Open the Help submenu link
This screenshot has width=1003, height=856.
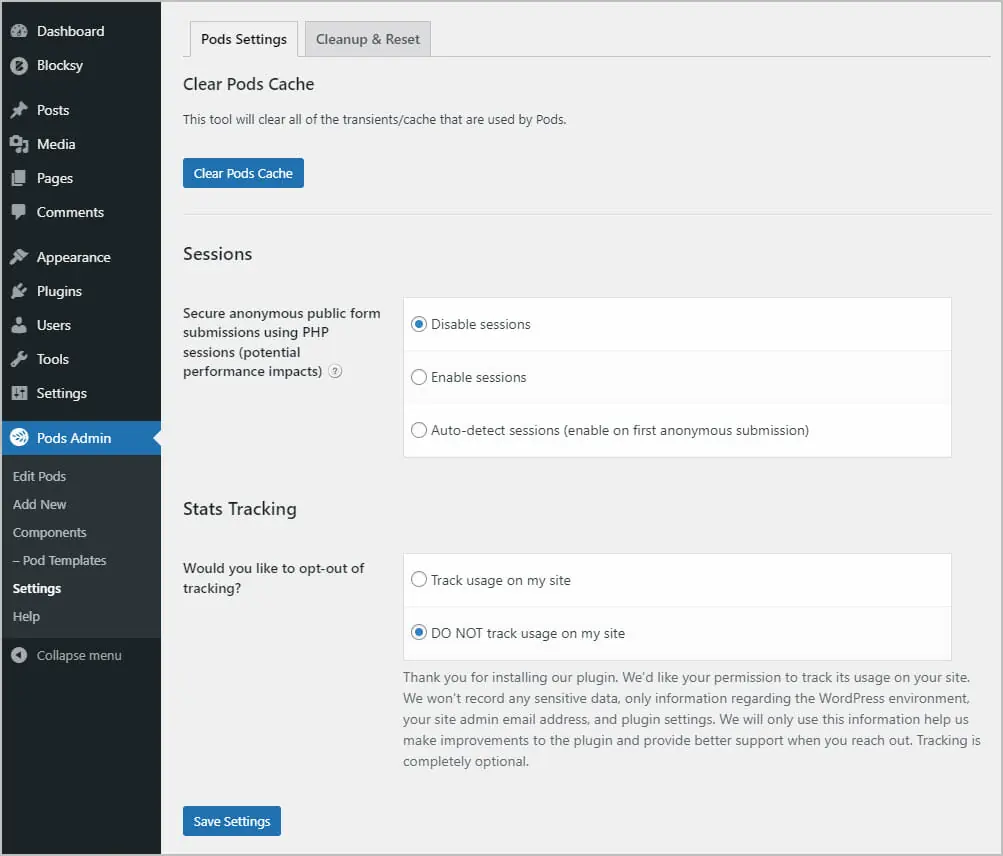click(x=26, y=616)
